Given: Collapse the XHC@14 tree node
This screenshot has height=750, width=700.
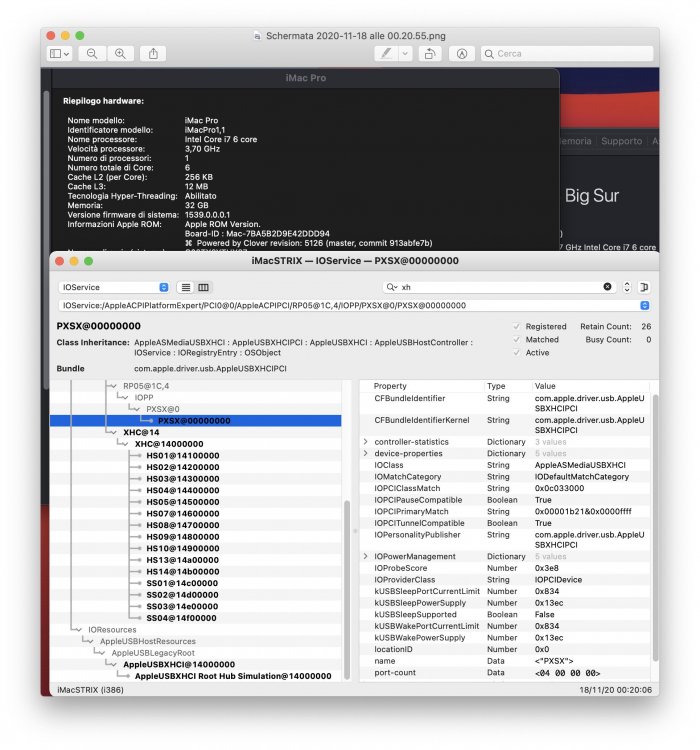Looking at the screenshot, I should pos(114,432).
